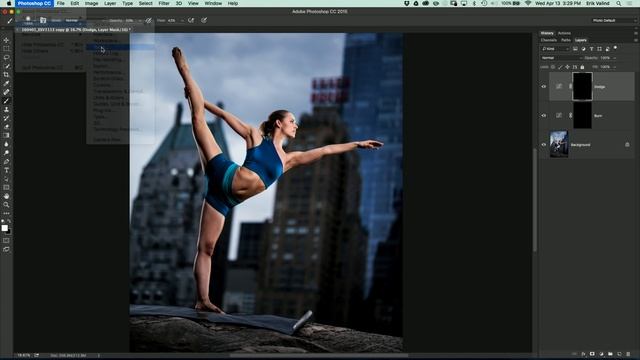Viewport: 640px width, 360px height.
Task: Toggle layer filtering switch on/off
Action: tap(616, 48)
